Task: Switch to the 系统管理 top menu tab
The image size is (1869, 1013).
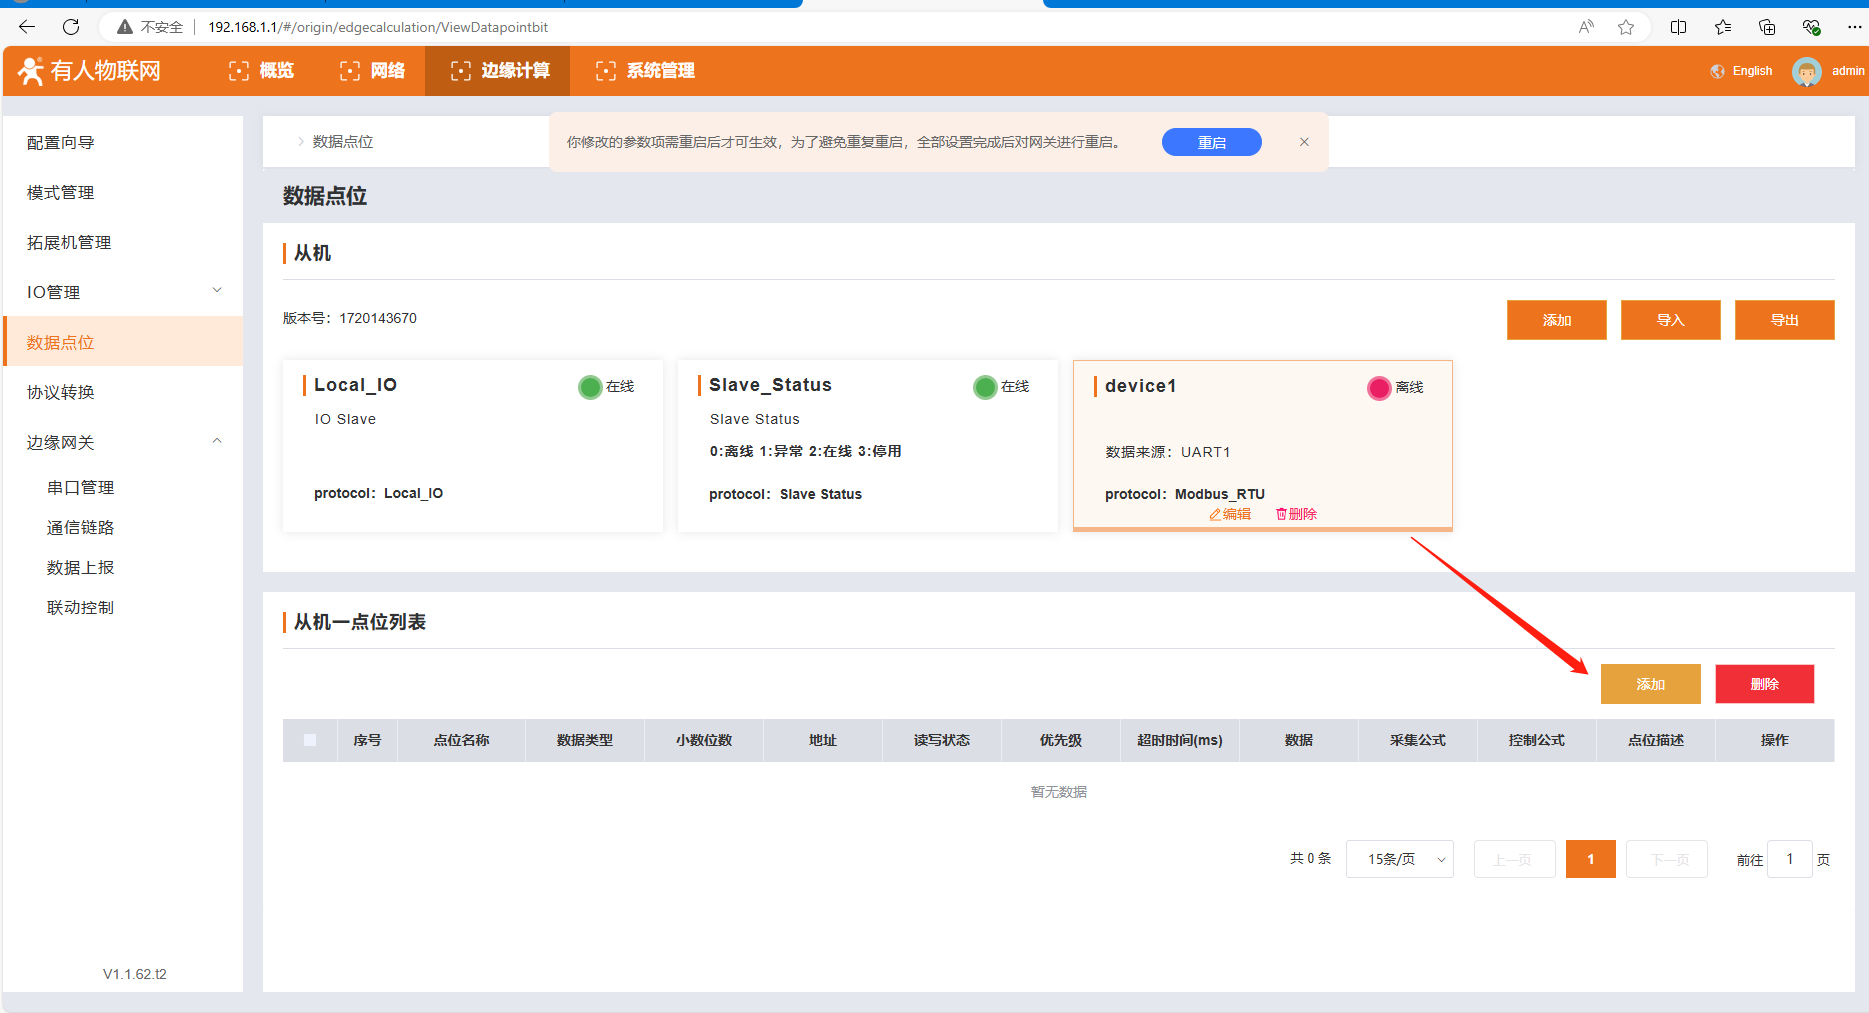Action: (646, 71)
